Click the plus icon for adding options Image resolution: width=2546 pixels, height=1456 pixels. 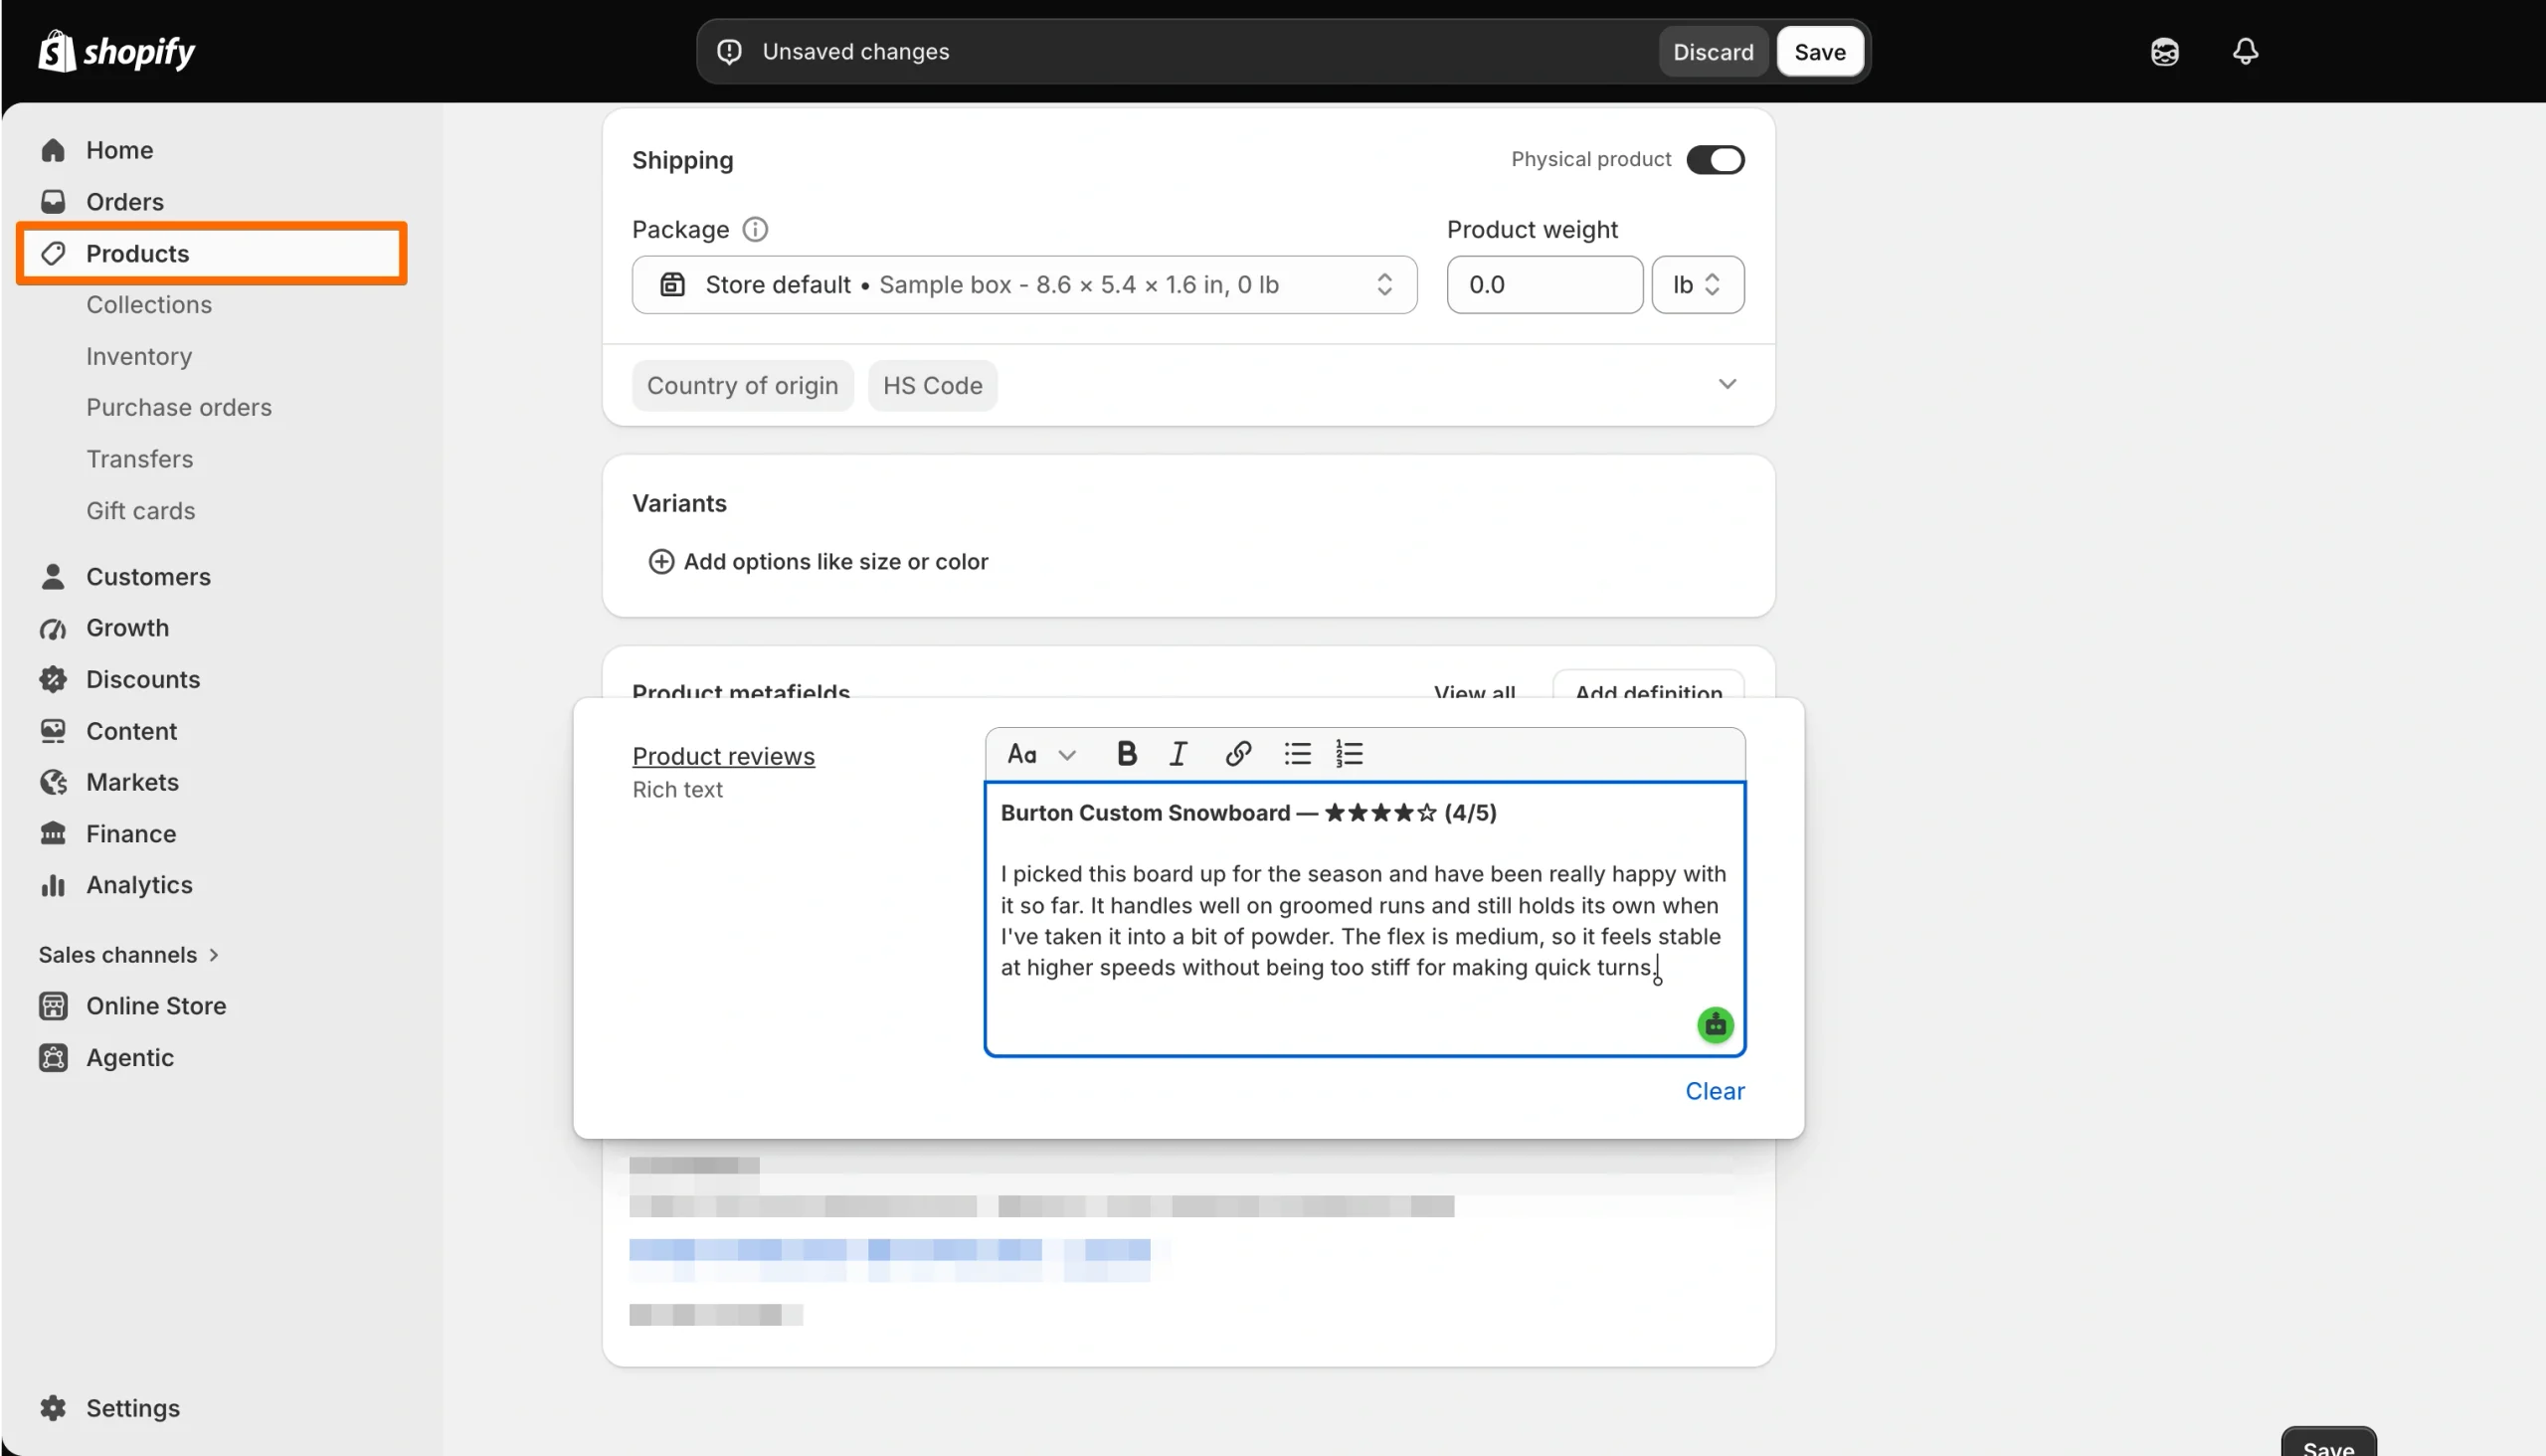661,562
